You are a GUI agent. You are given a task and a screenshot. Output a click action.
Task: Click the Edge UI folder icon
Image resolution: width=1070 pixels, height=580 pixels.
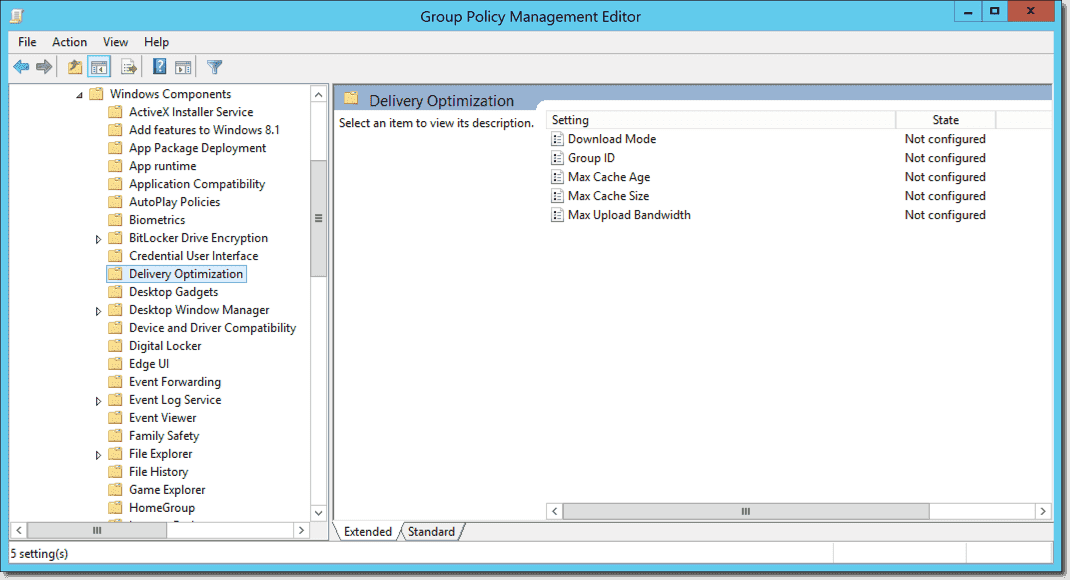tap(115, 364)
